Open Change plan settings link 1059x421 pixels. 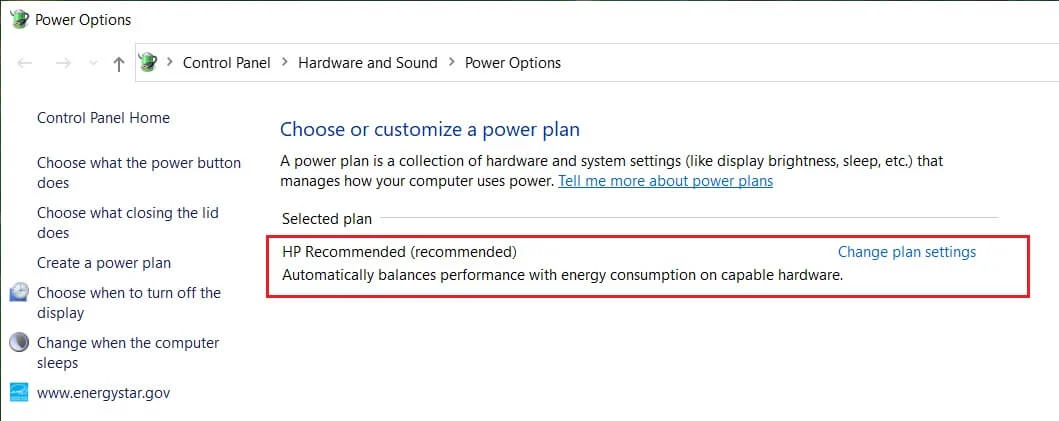tap(906, 252)
